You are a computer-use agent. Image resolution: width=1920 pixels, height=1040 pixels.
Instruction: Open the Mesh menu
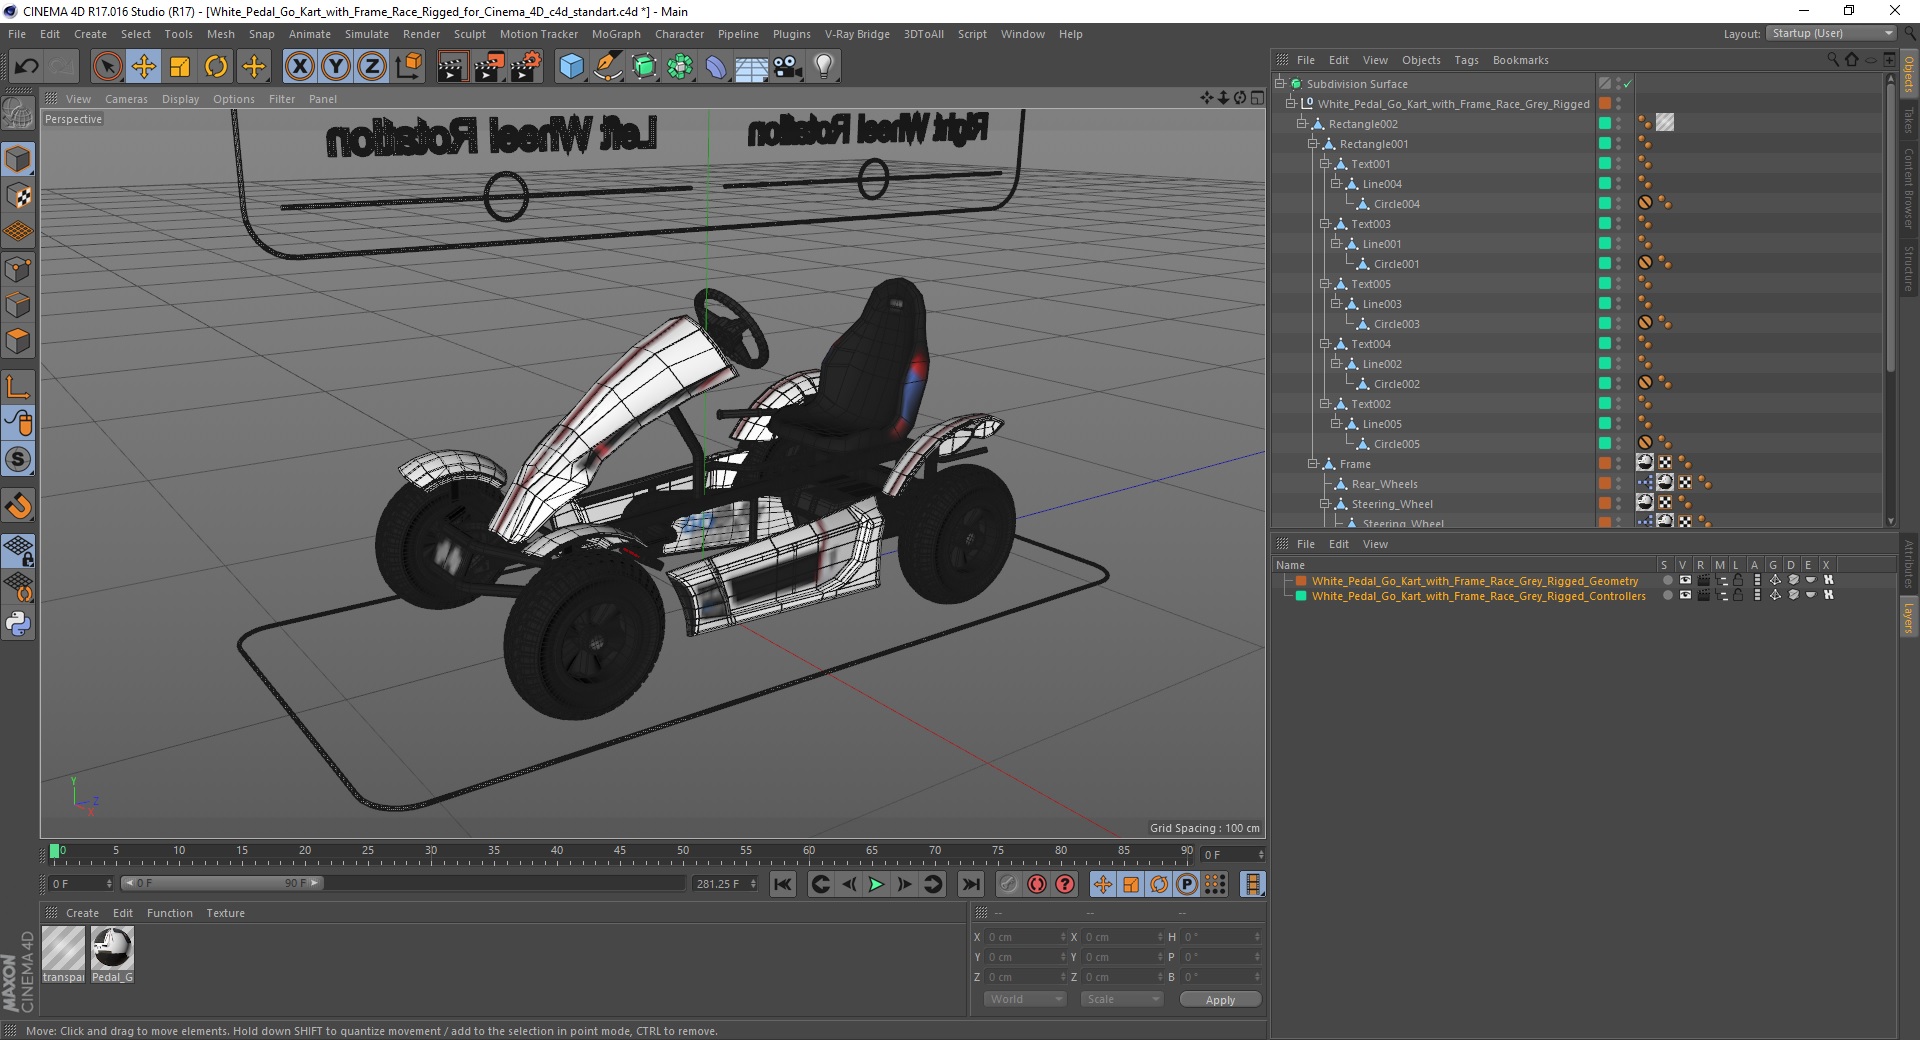coord(220,34)
